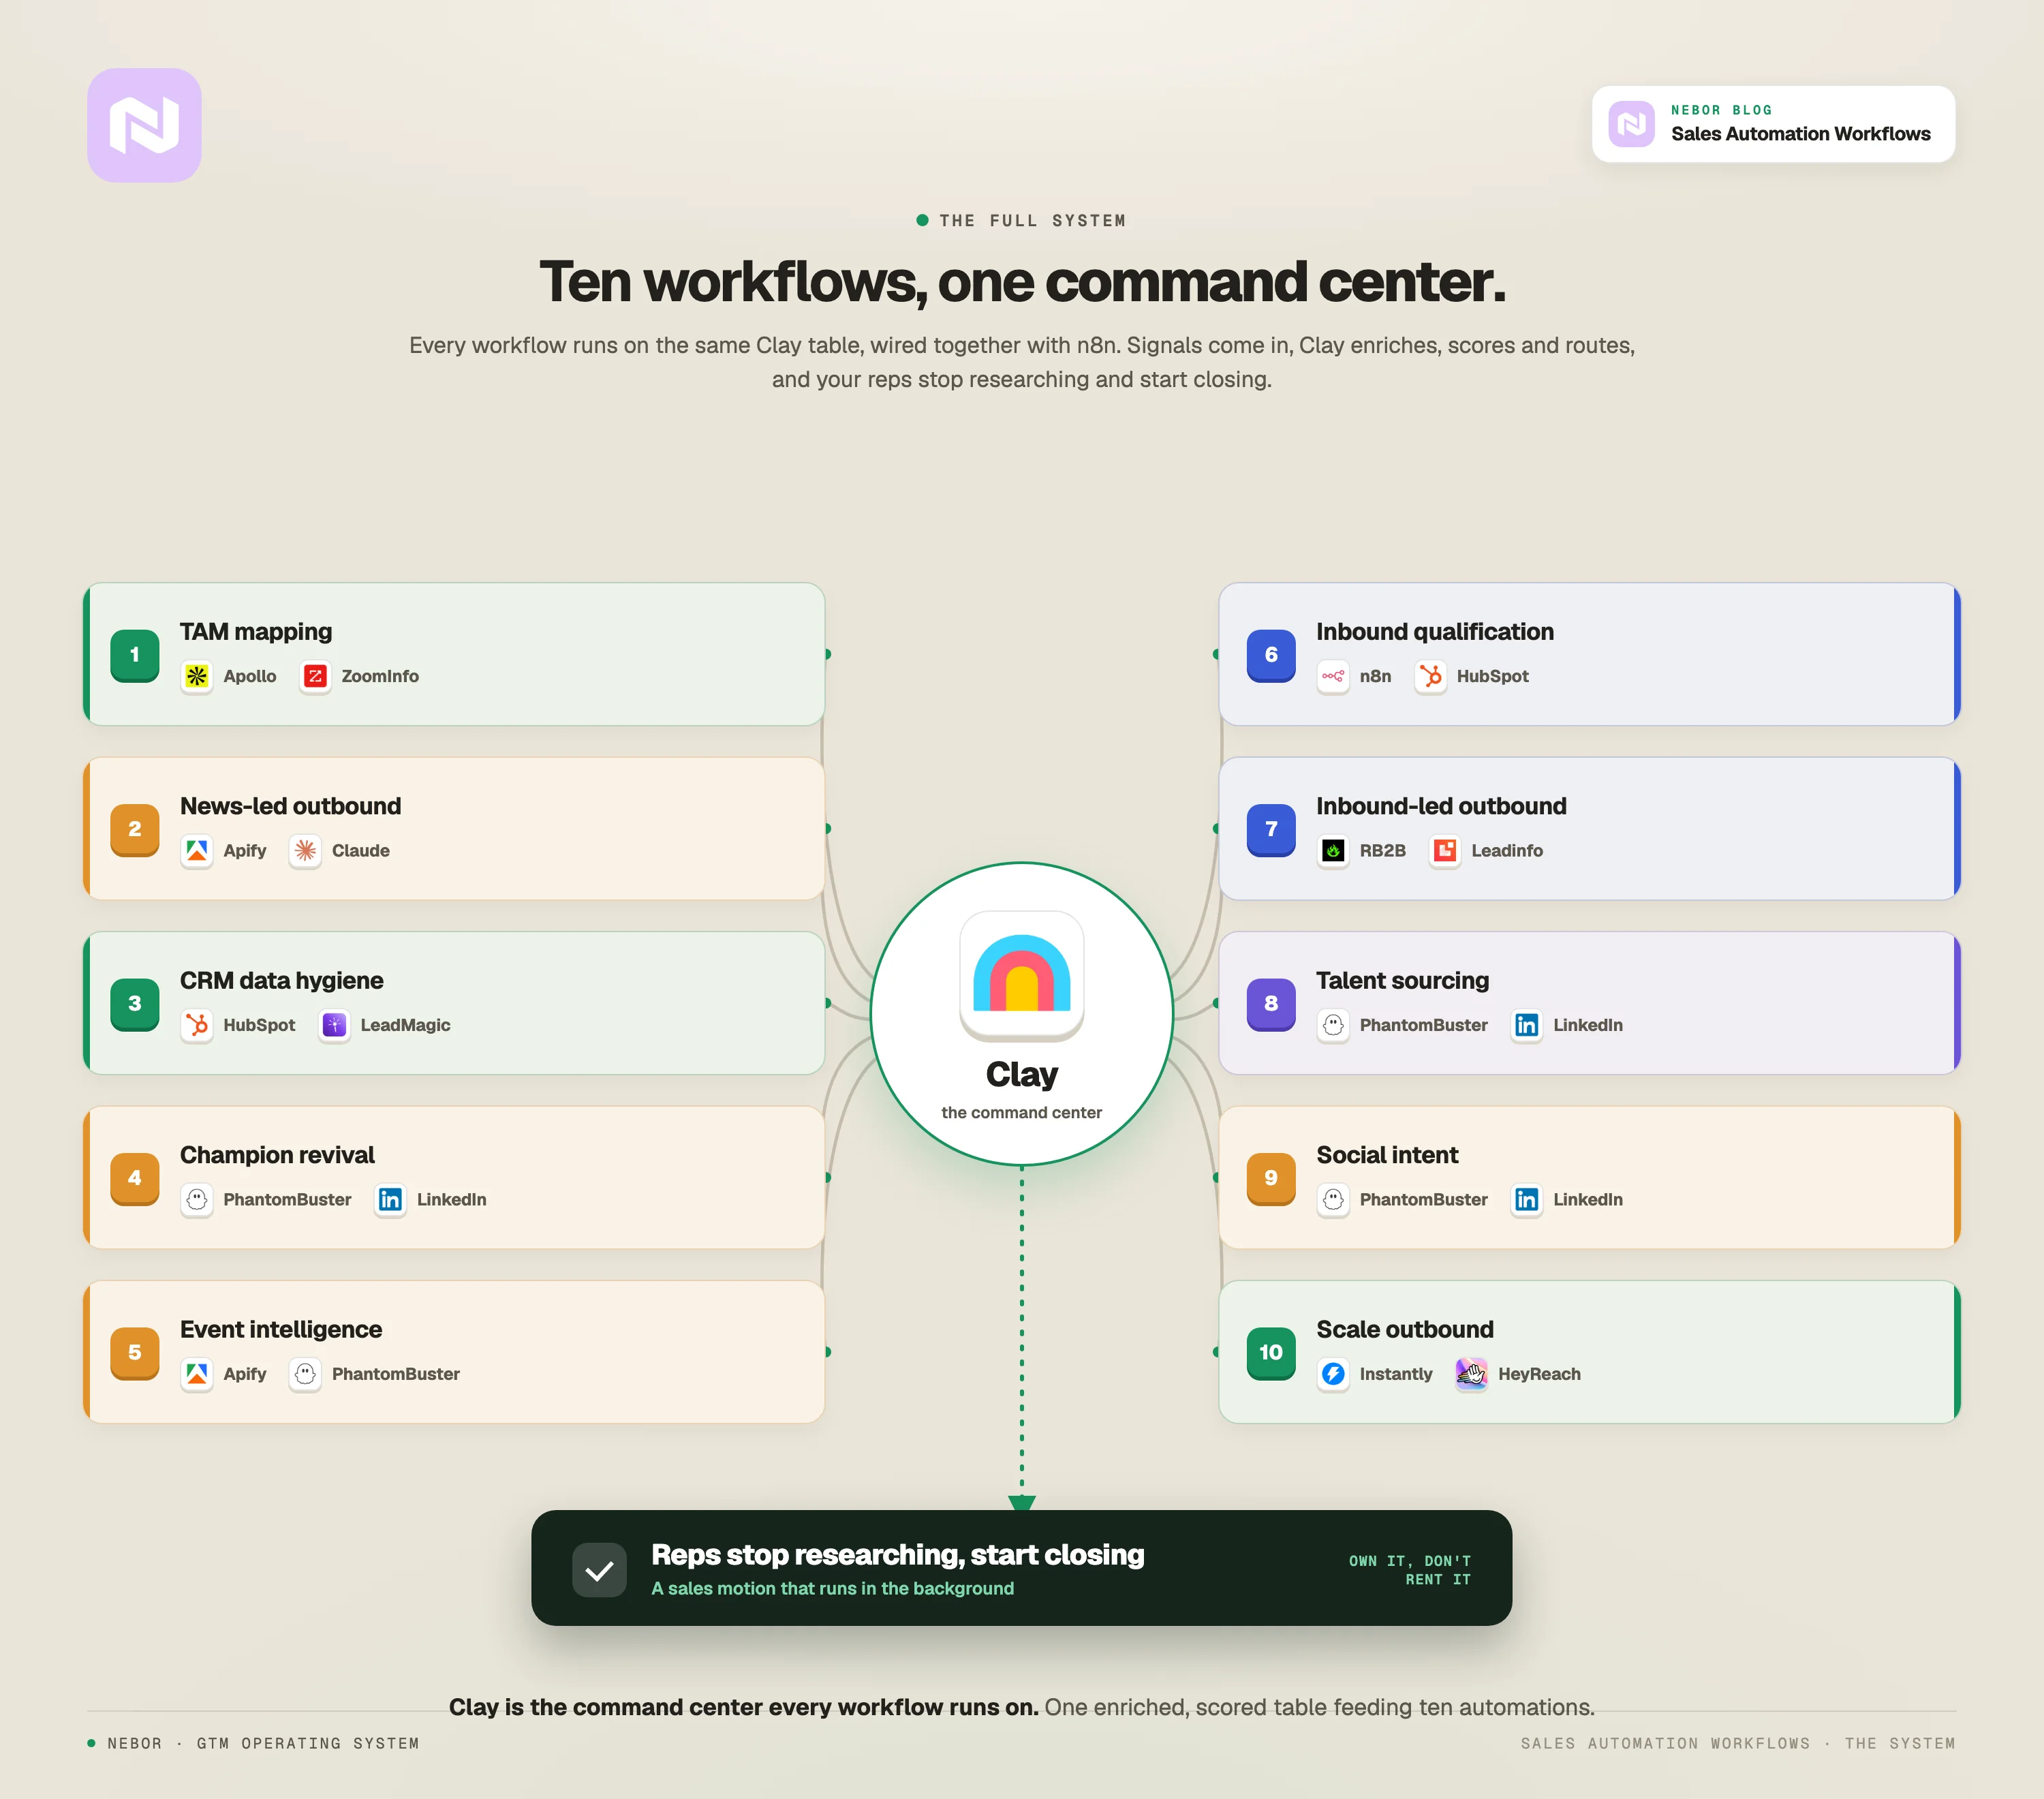Click the 'LeadMagic' label in CRM data hygiene

coord(405,1026)
